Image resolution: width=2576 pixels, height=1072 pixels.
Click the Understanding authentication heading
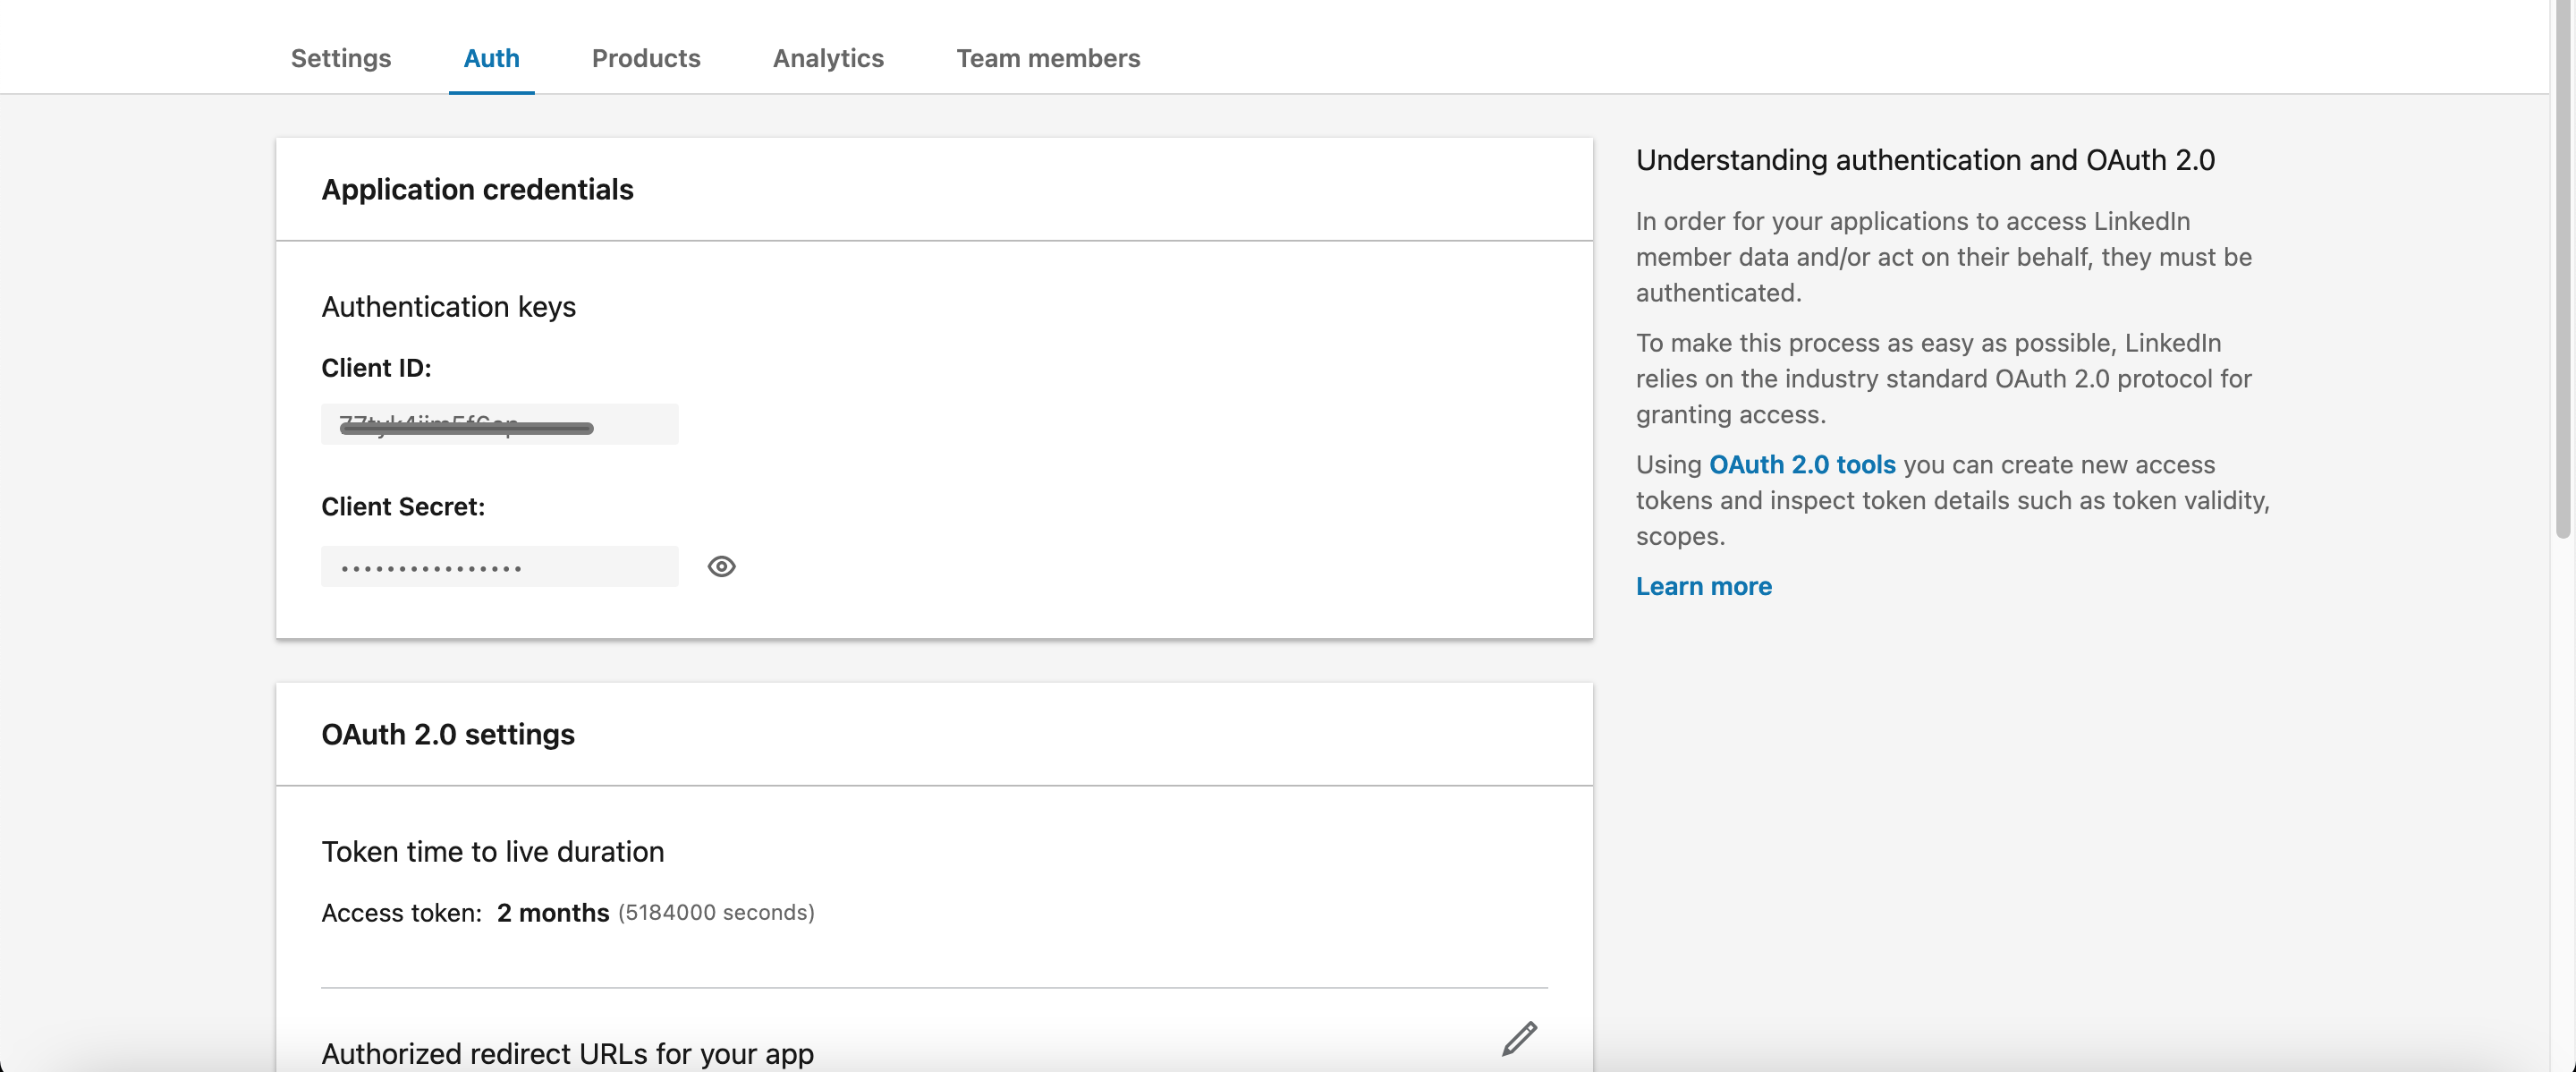[1925, 159]
